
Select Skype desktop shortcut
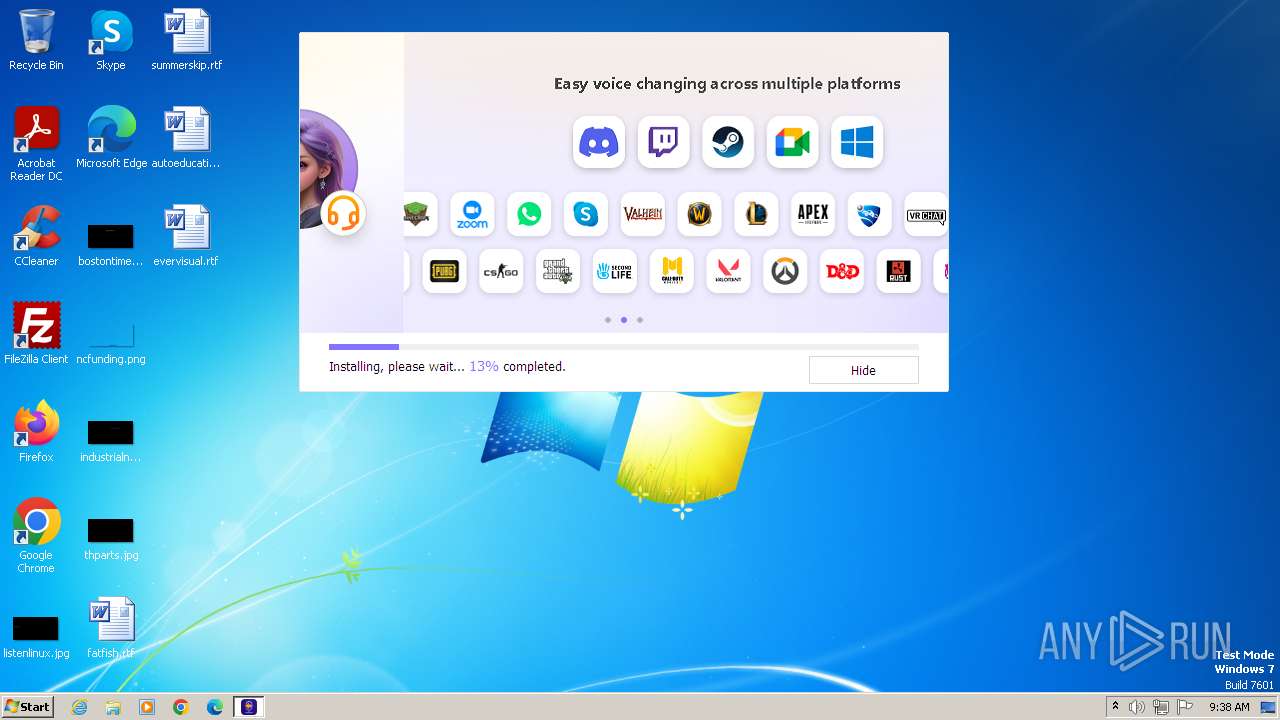[x=111, y=40]
